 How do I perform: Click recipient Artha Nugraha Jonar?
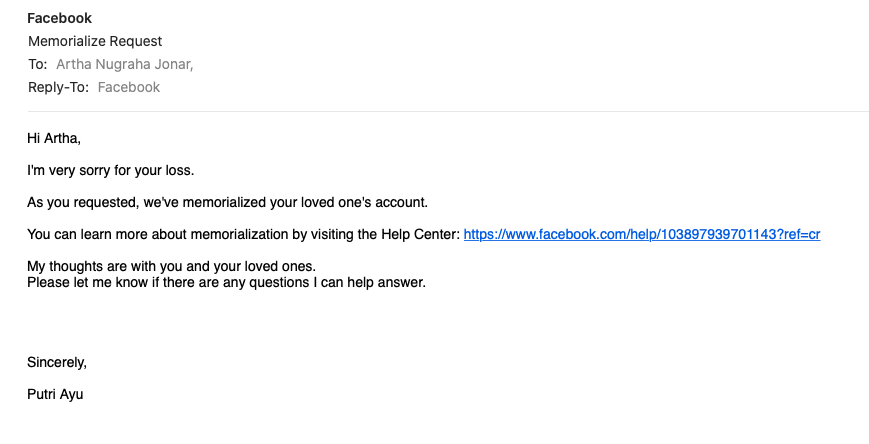coord(124,64)
